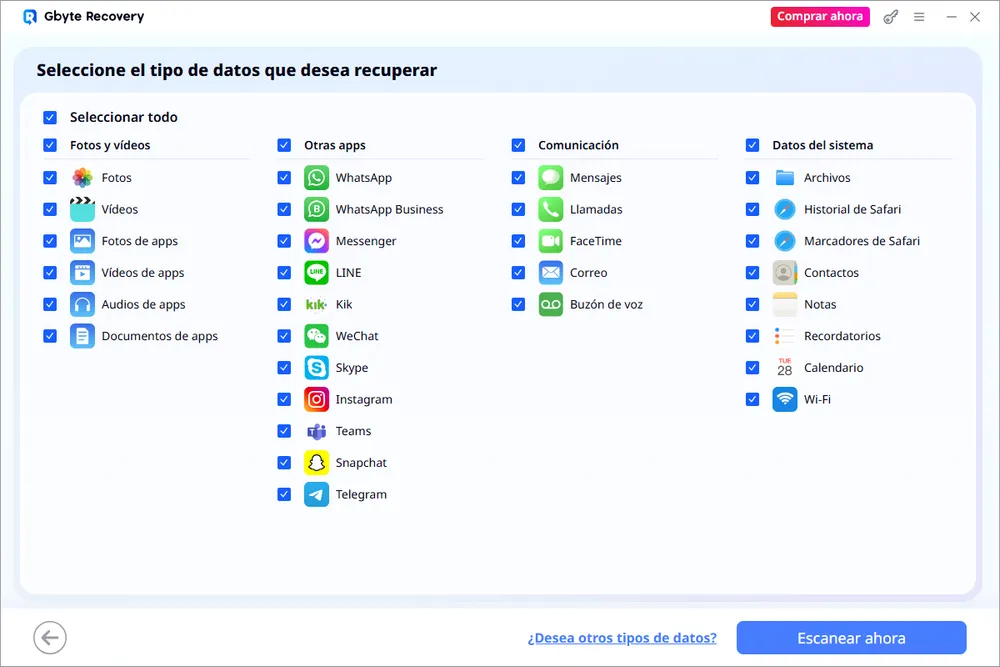Click the Skype icon
Screen dimensions: 1000x667
point(316,368)
